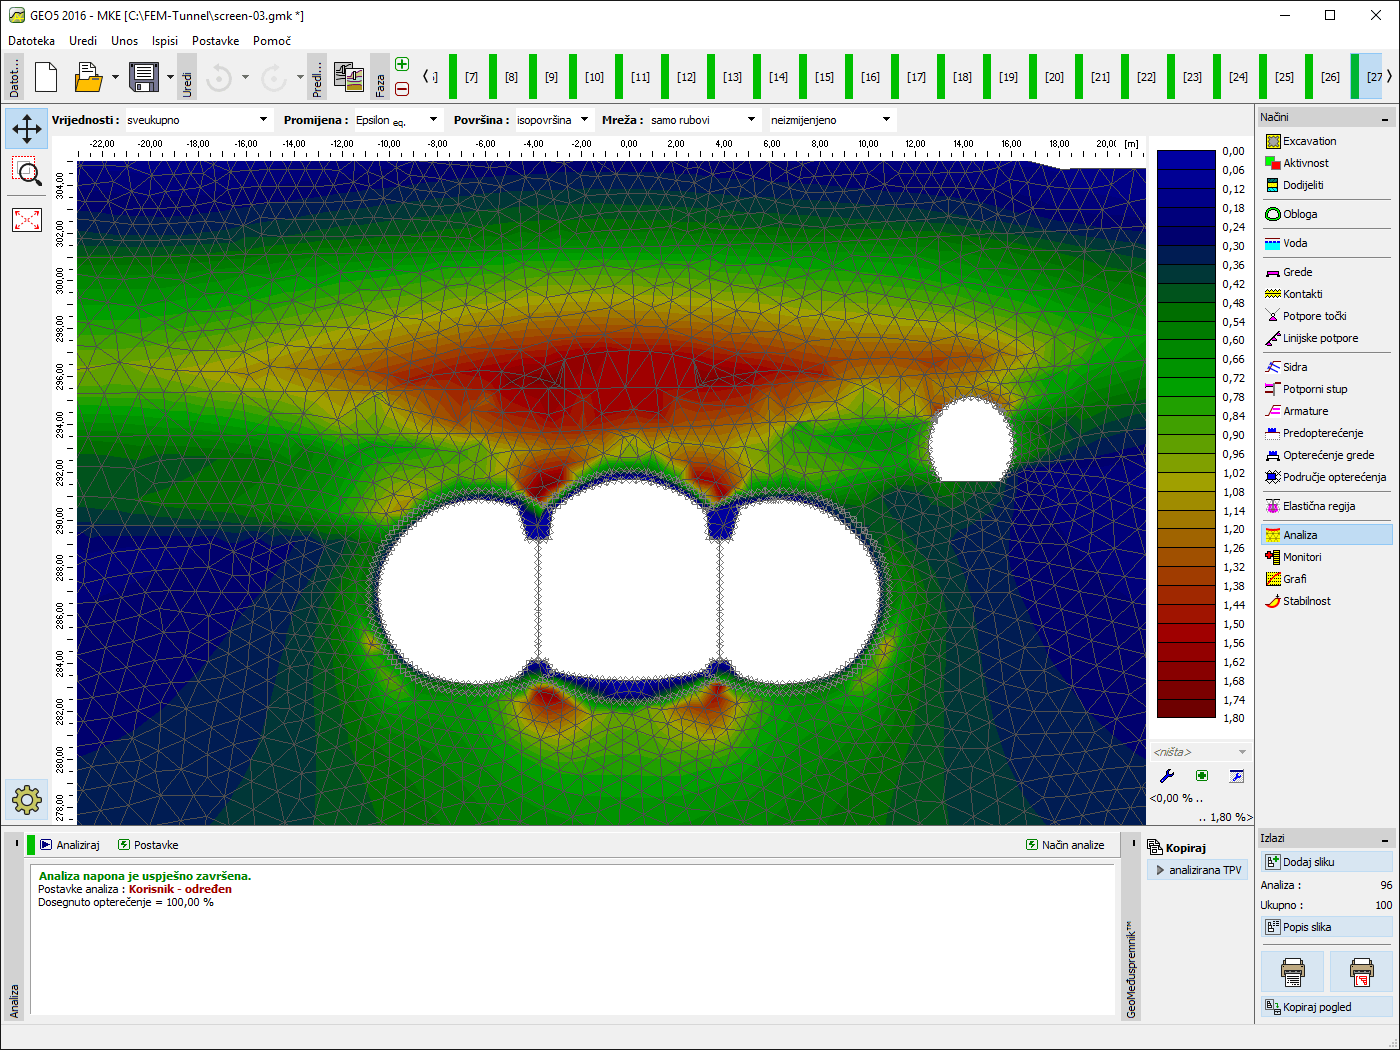The height and width of the screenshot is (1050, 1400).
Task: Add a construction stage with green plus
Action: pyautogui.click(x=402, y=65)
